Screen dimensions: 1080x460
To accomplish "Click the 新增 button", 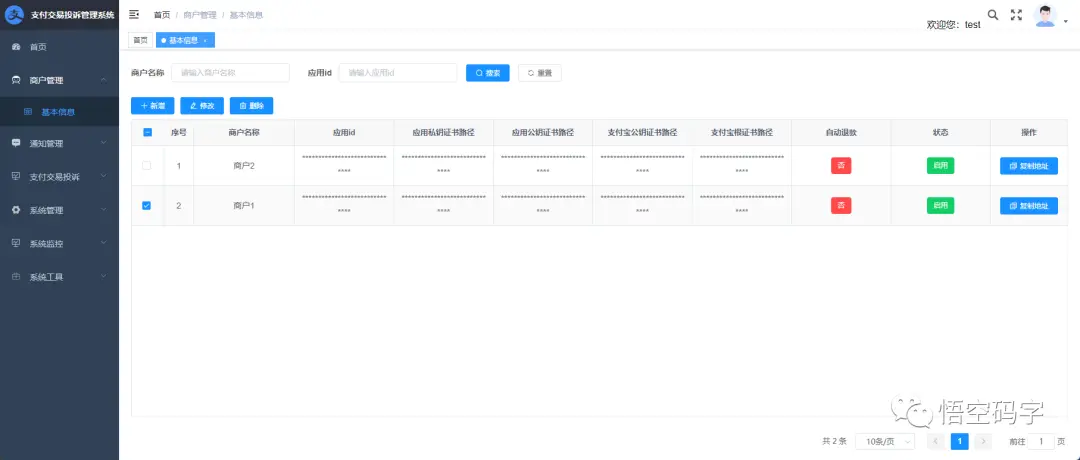I will pos(152,105).
